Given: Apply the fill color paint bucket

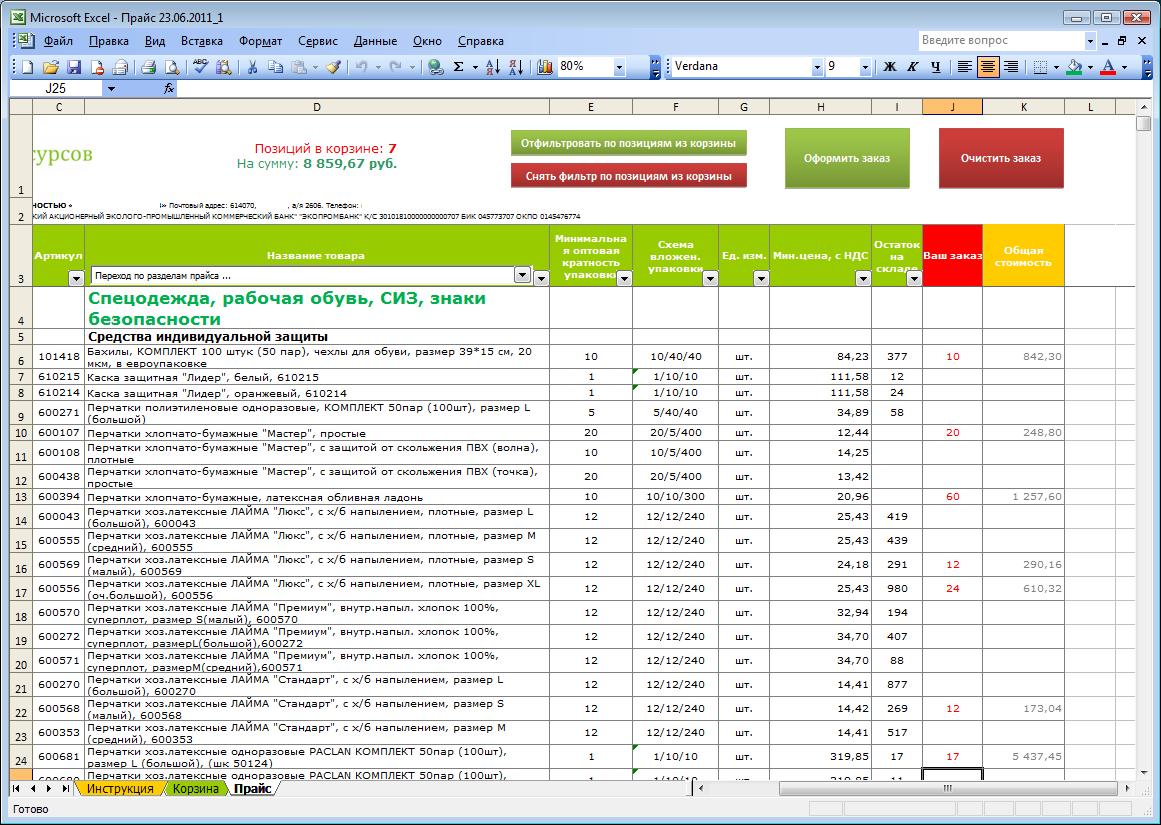Looking at the screenshot, I should (x=1074, y=67).
